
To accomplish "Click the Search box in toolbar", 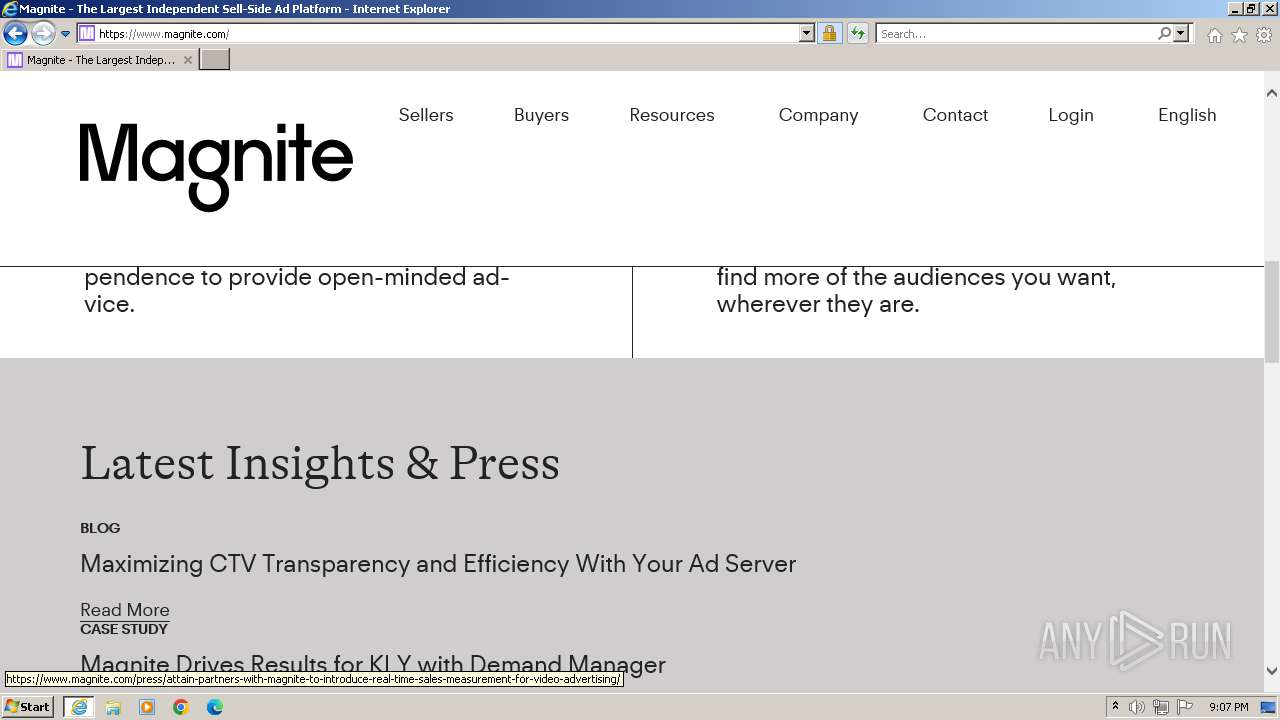I will point(1015,34).
